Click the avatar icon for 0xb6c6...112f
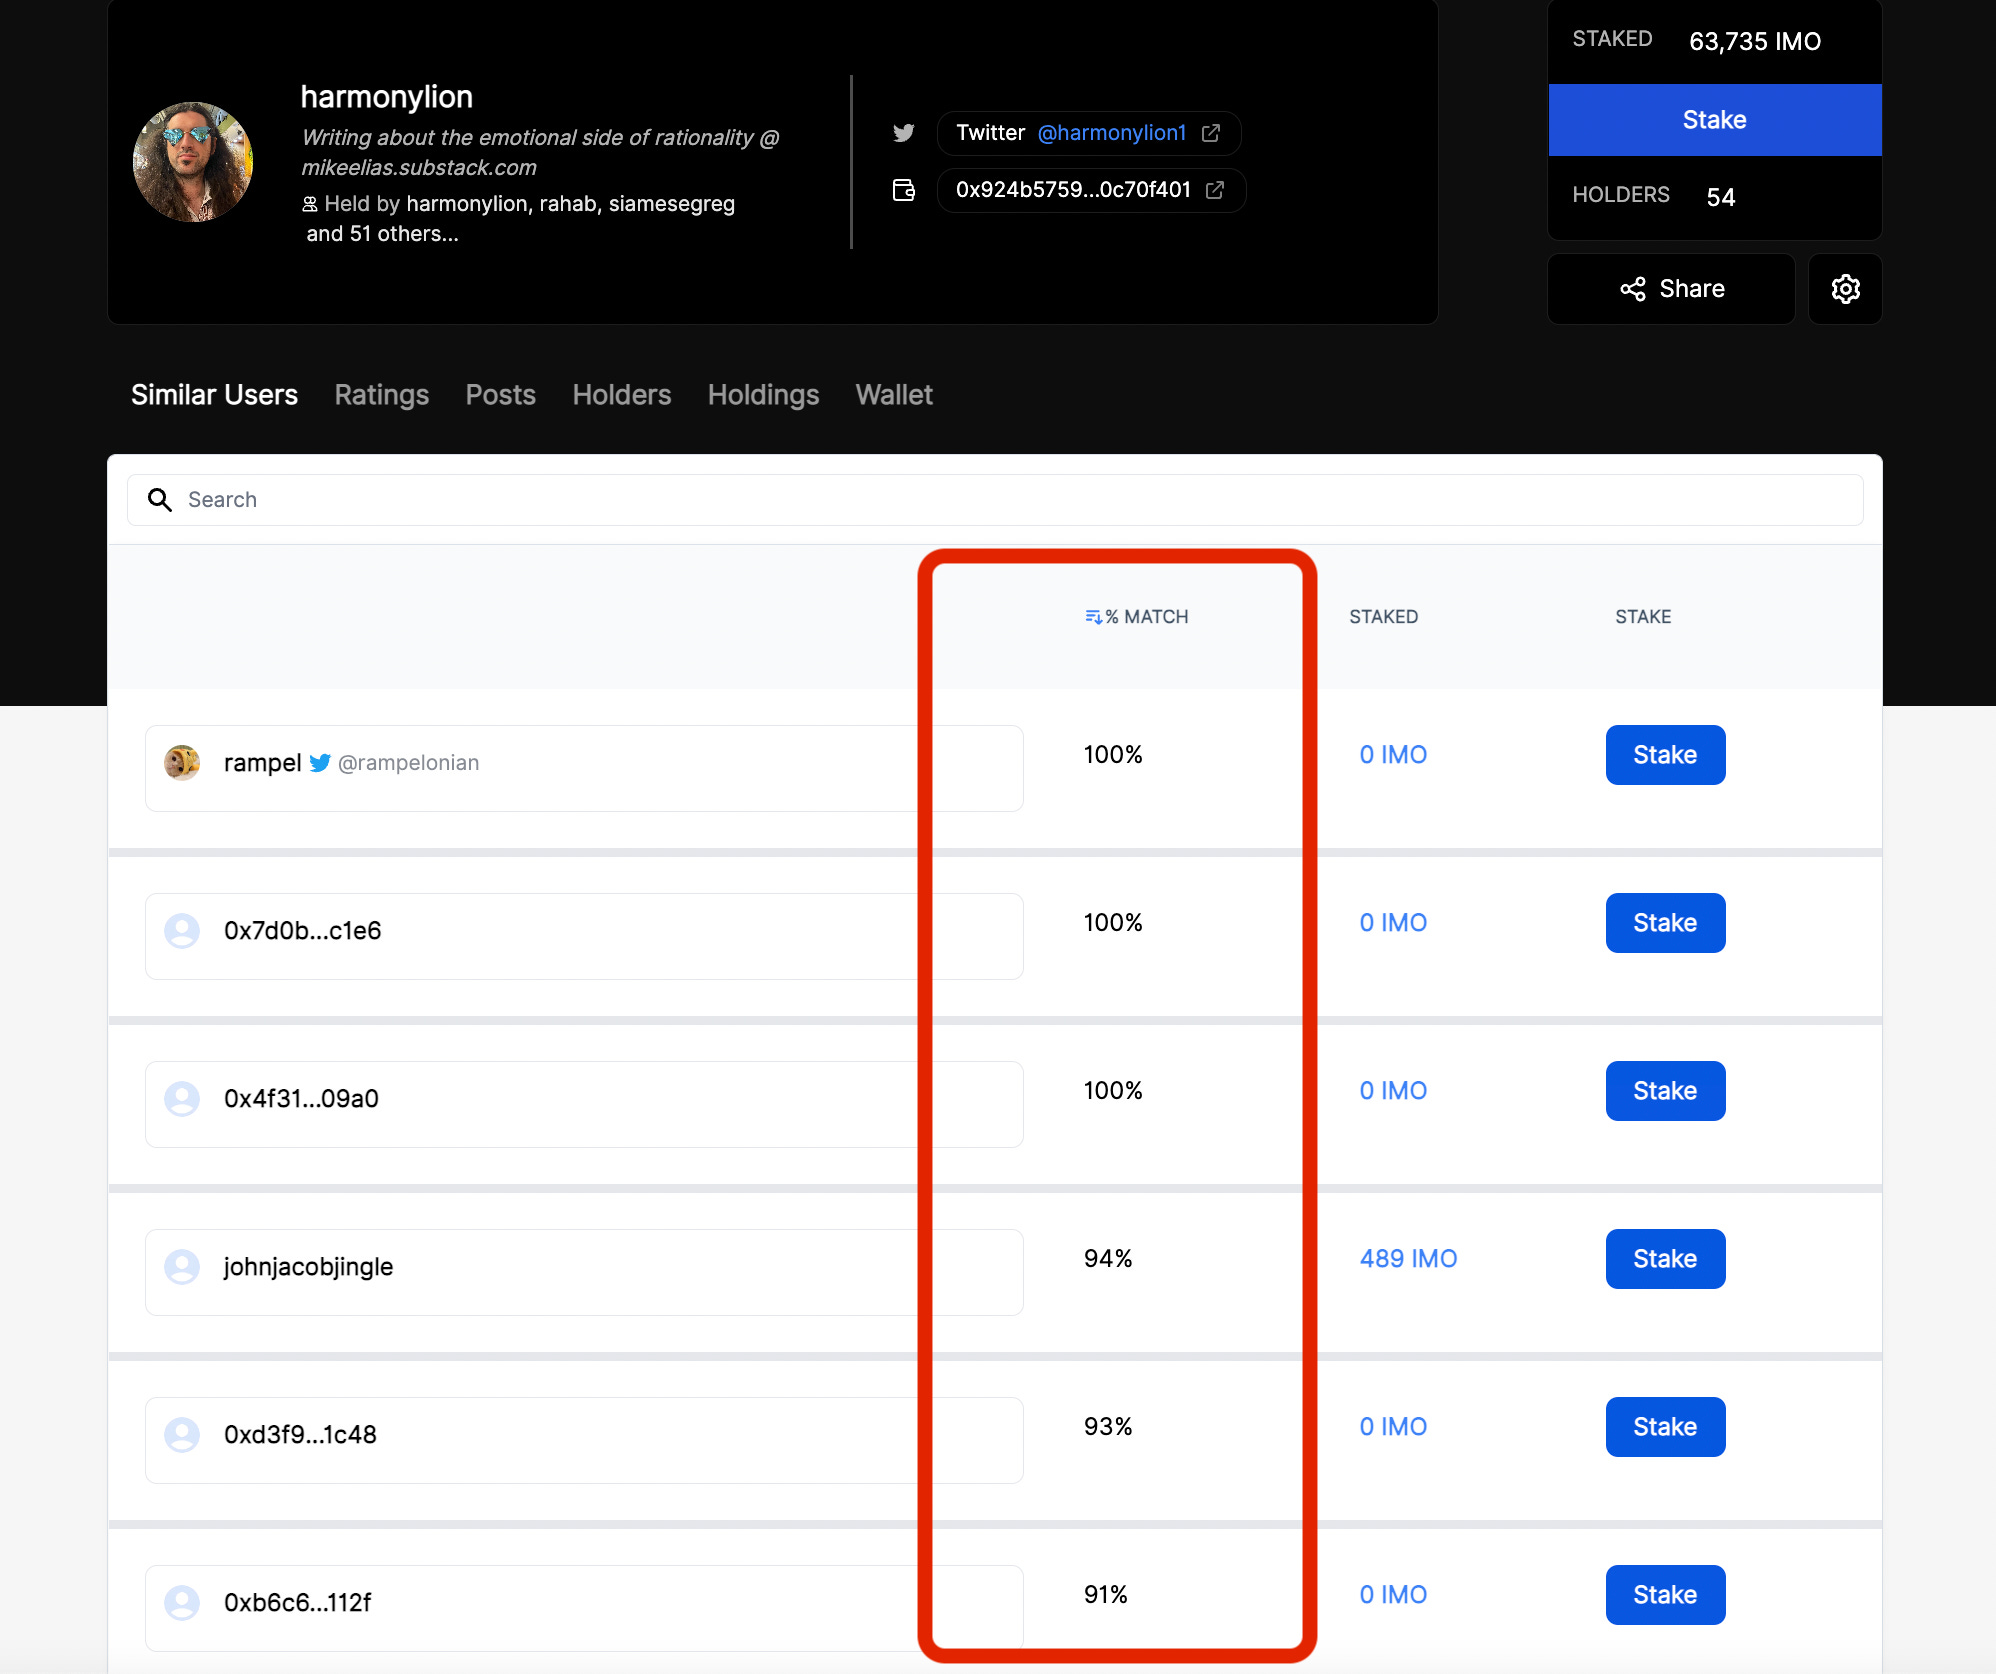 point(182,1602)
